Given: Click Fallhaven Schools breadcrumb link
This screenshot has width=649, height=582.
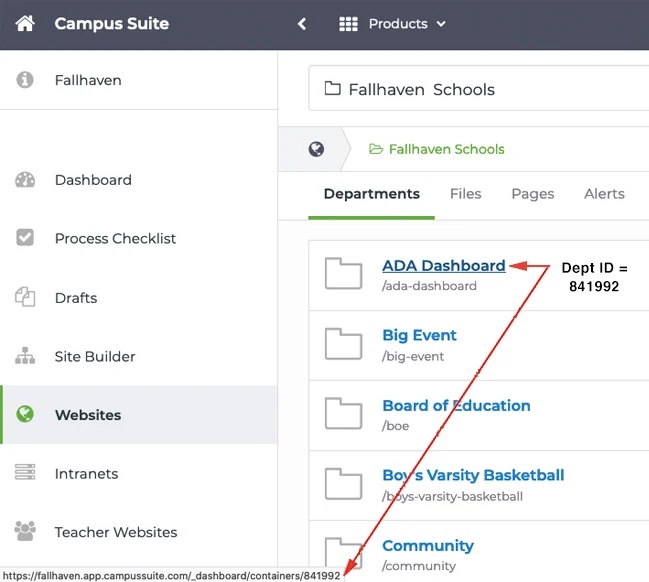Looking at the screenshot, I should tap(446, 149).
